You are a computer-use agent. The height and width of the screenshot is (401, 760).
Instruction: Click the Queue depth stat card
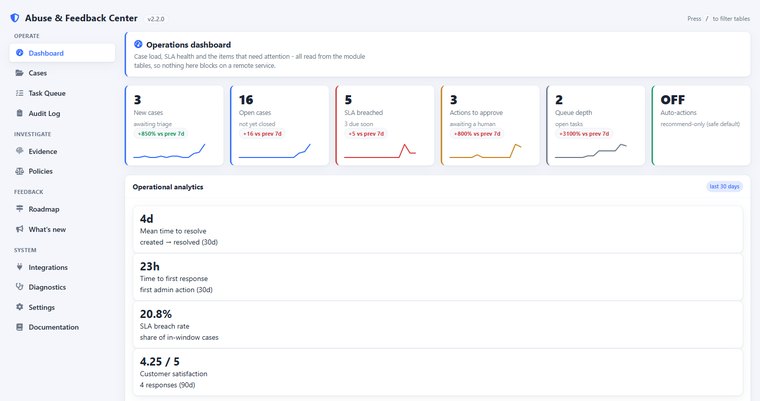[596, 126]
